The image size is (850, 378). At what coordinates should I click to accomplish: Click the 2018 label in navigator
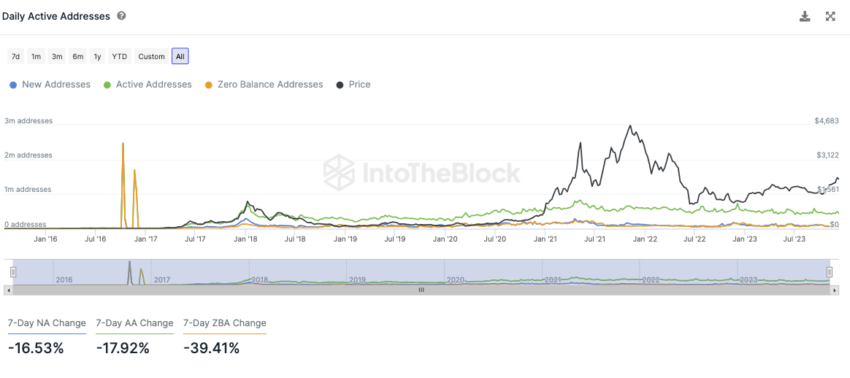(260, 280)
